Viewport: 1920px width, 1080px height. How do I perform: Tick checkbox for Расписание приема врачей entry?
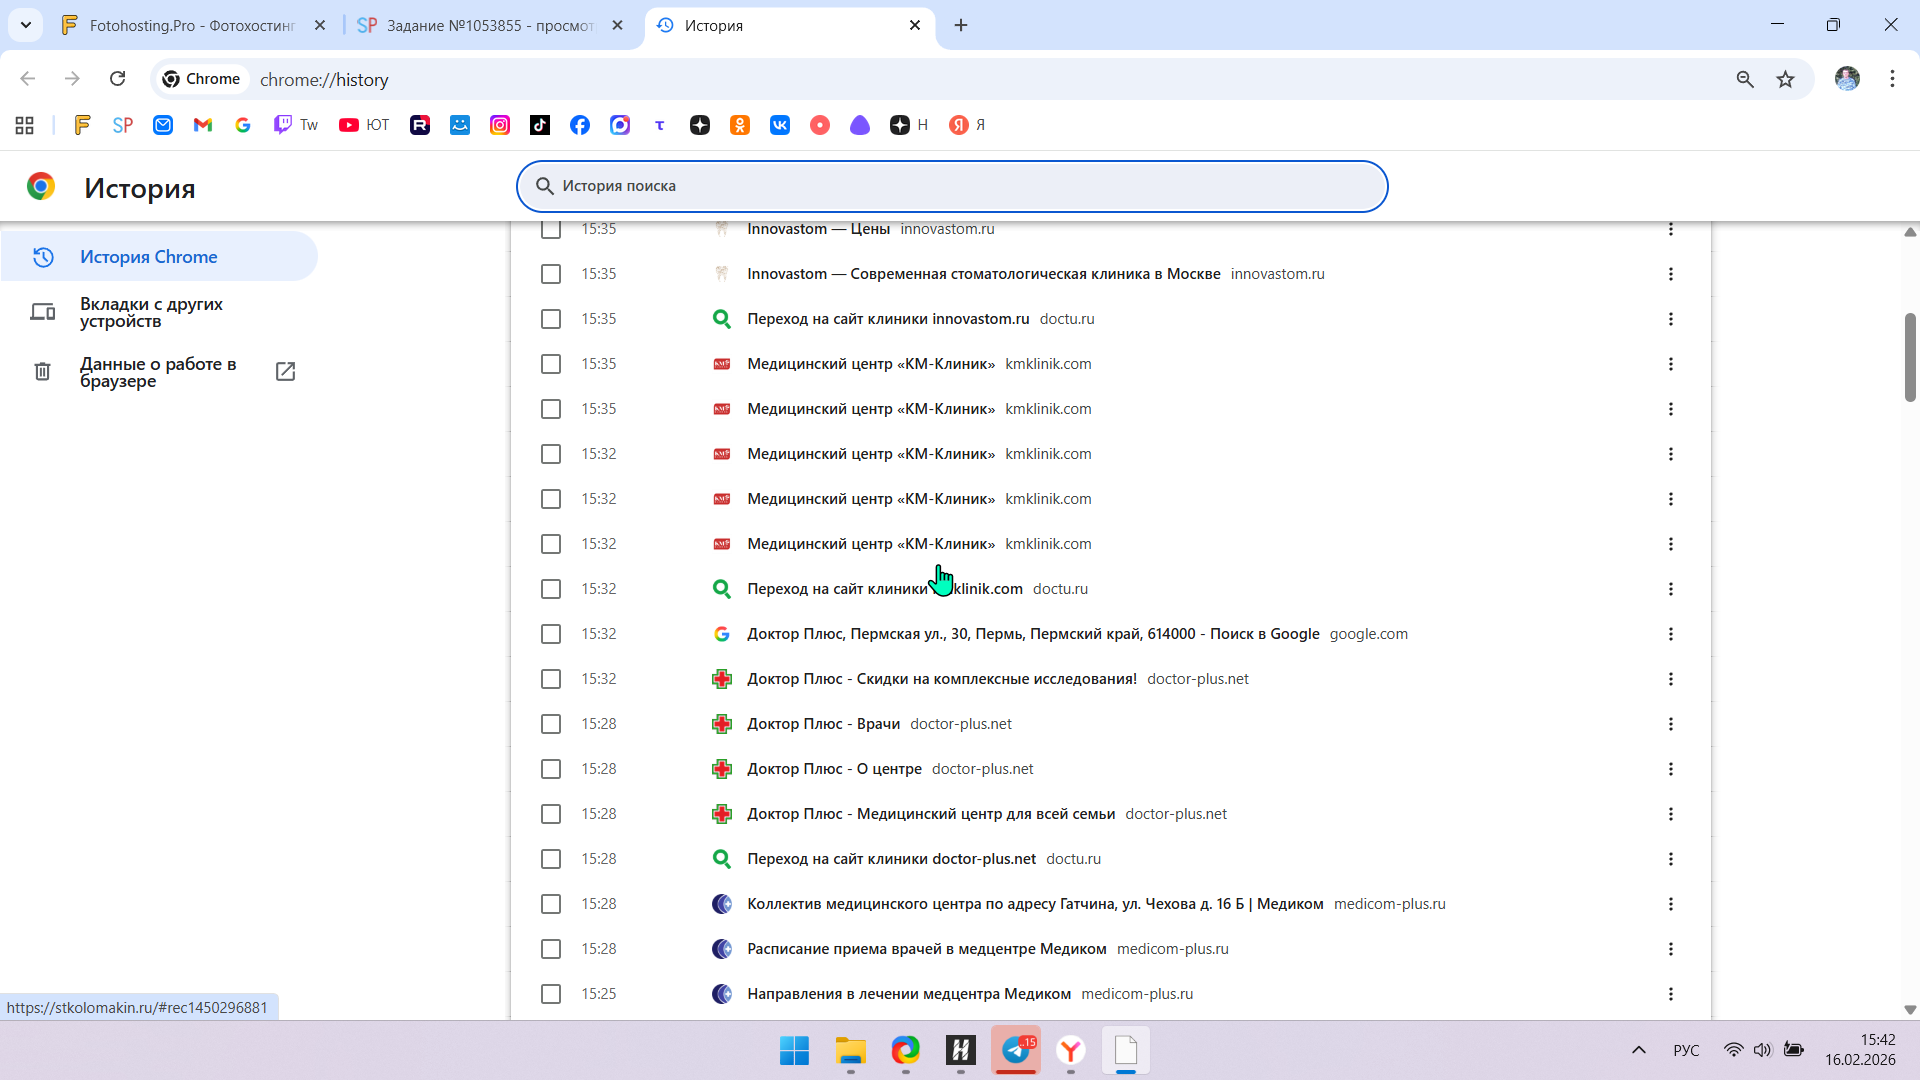[551, 949]
